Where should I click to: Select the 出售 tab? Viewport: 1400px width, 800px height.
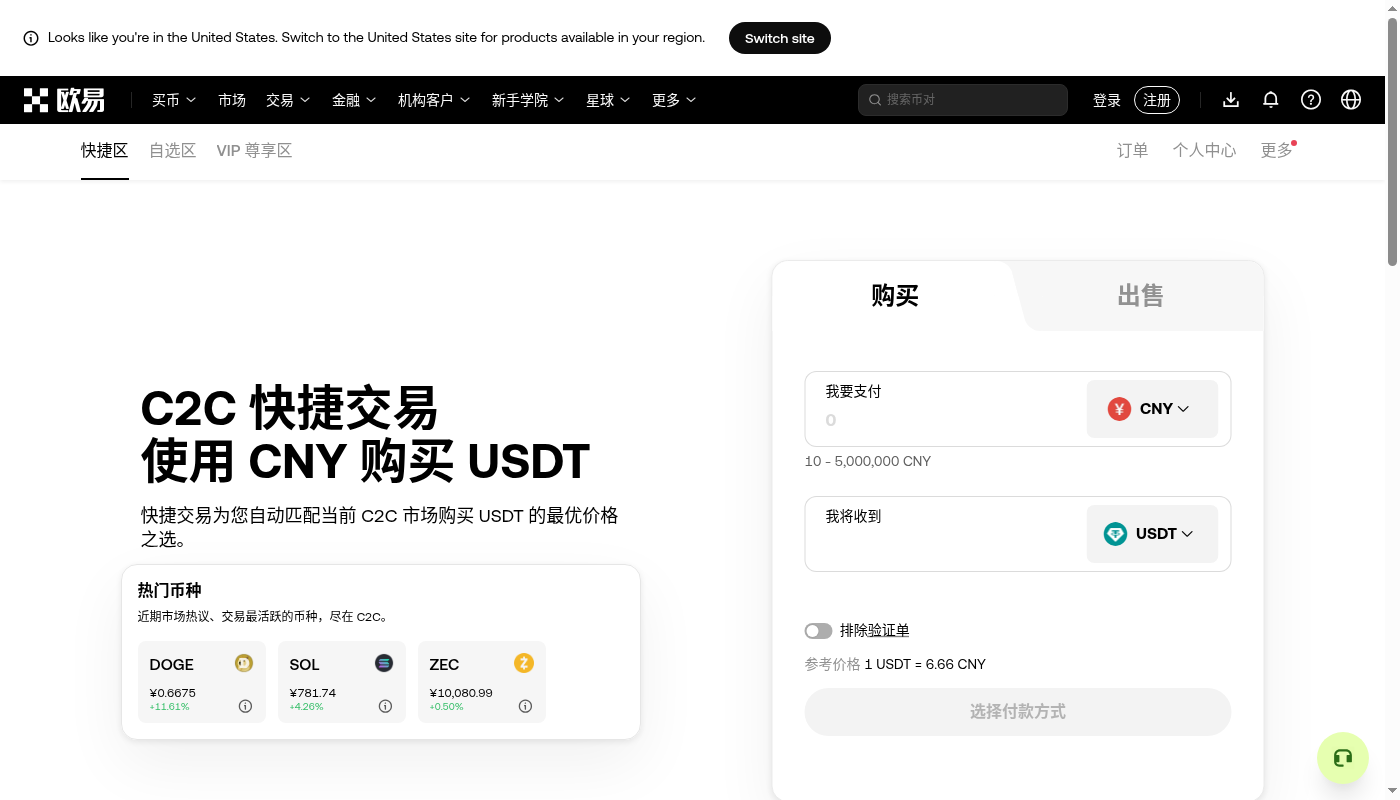point(1140,296)
